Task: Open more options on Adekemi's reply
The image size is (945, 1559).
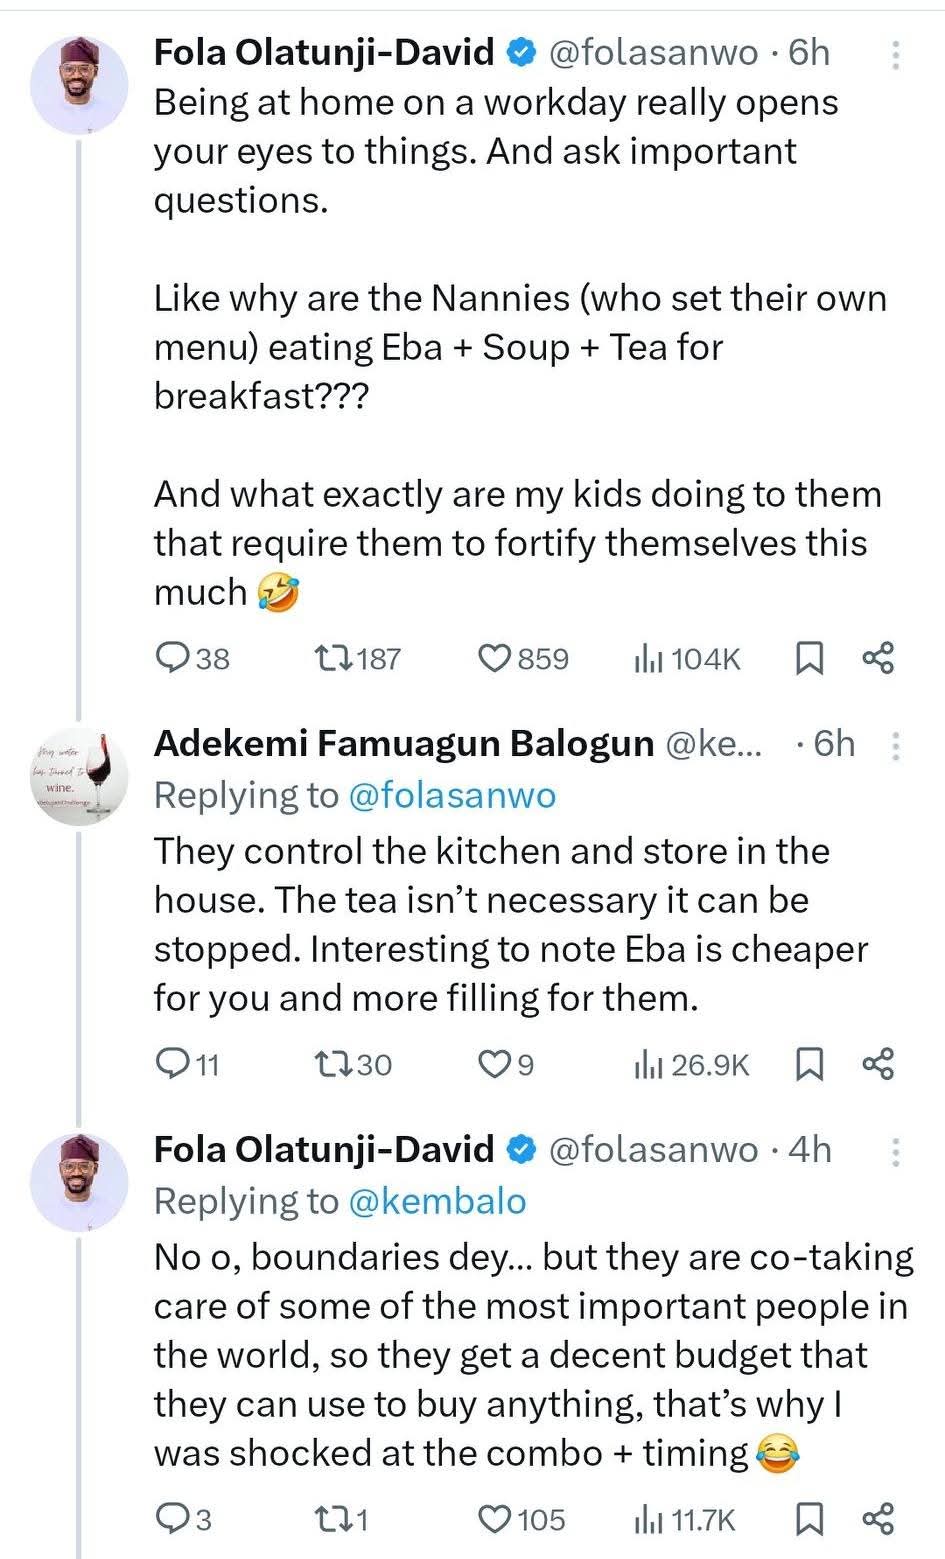Action: point(895,746)
